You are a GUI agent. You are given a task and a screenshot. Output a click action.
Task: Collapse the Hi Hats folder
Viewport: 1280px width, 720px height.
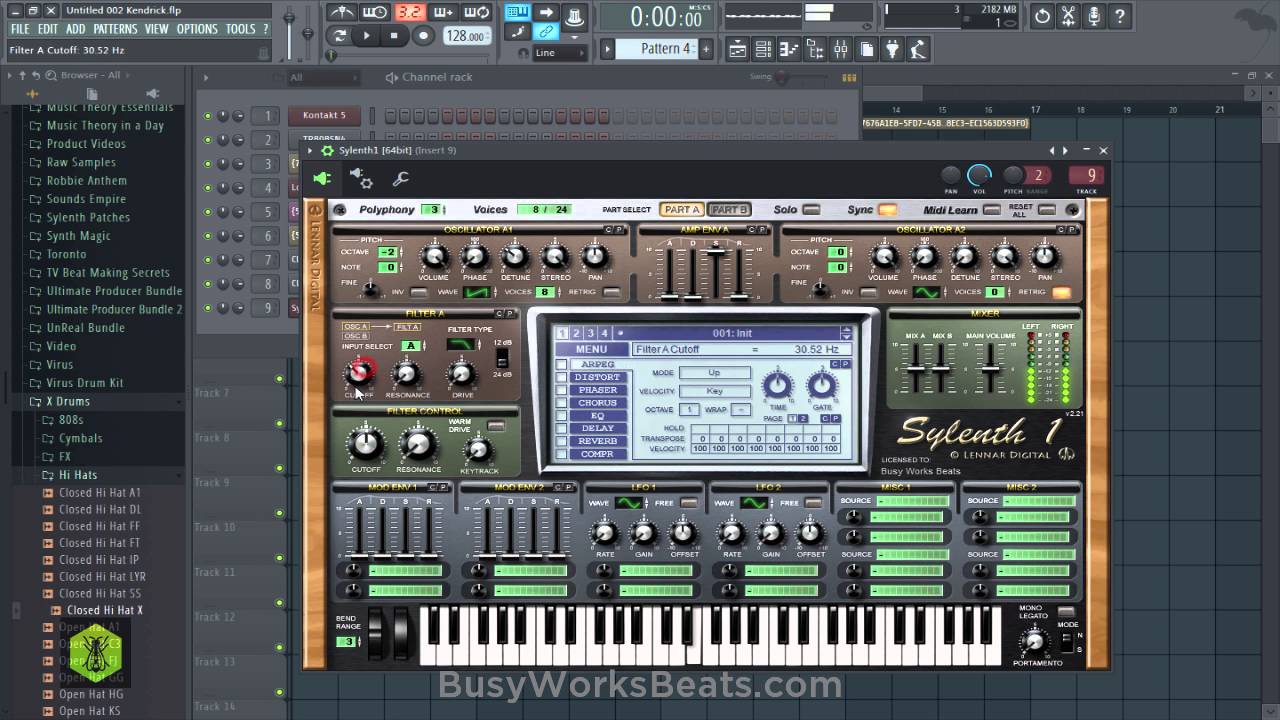click(78, 475)
